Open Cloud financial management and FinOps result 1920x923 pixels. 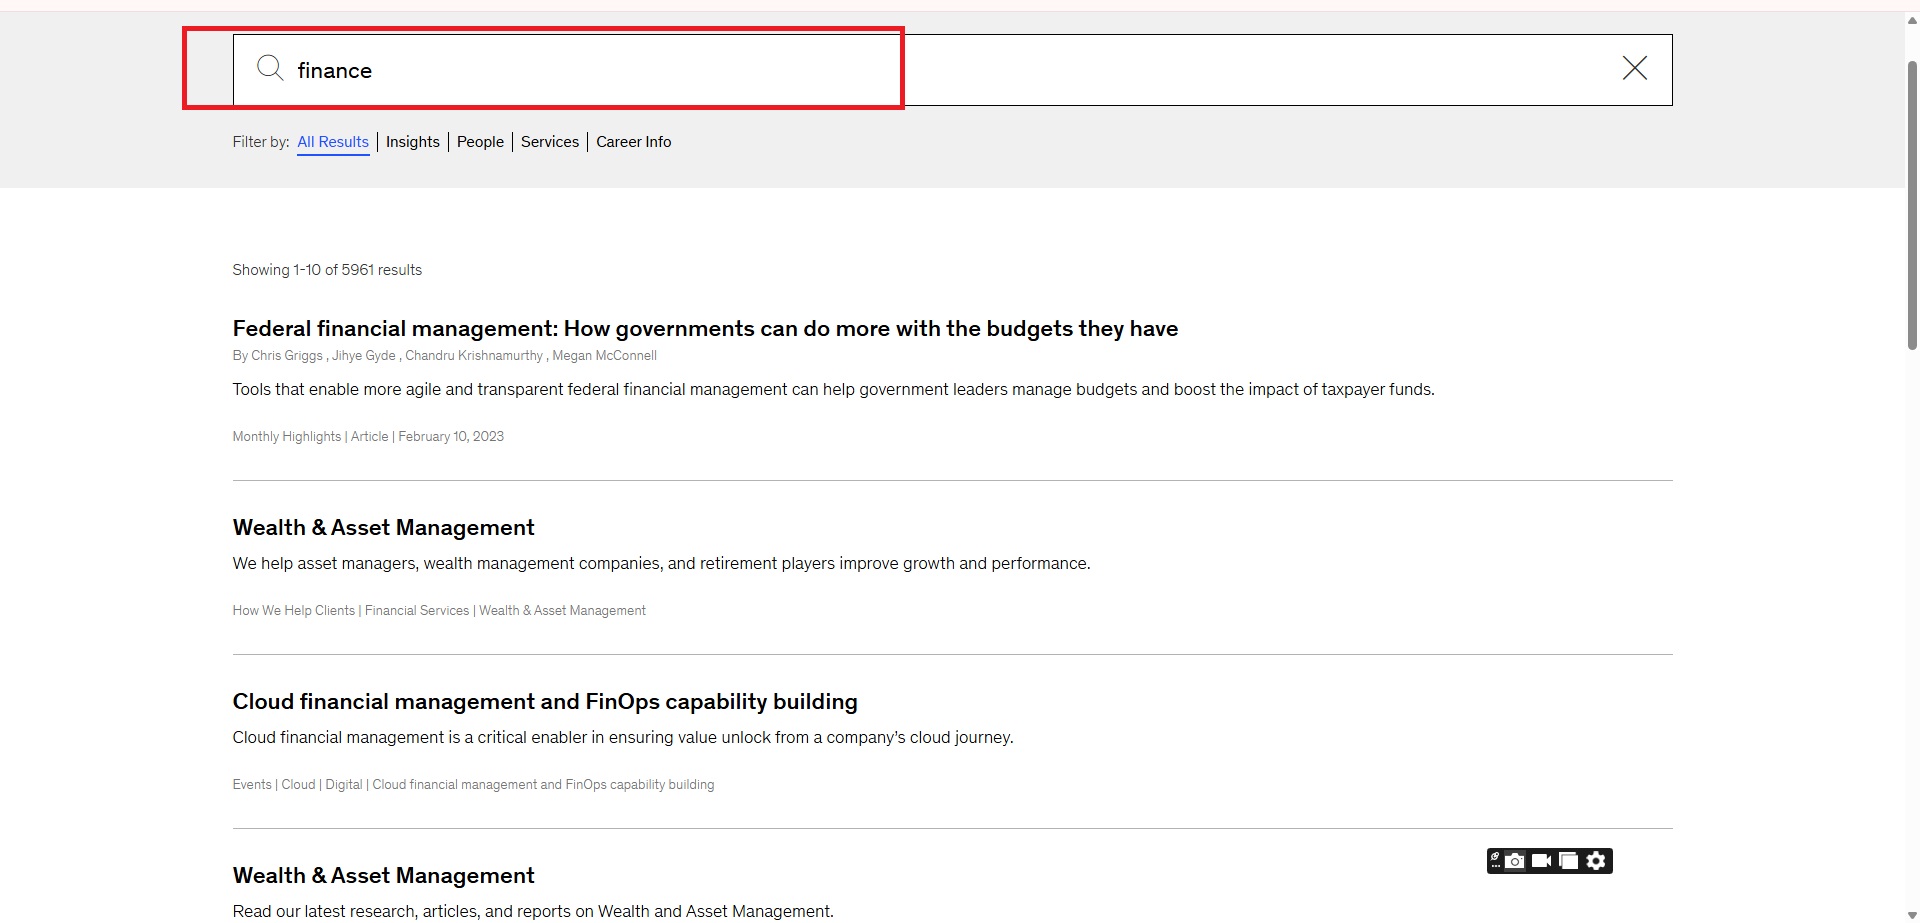(x=544, y=702)
